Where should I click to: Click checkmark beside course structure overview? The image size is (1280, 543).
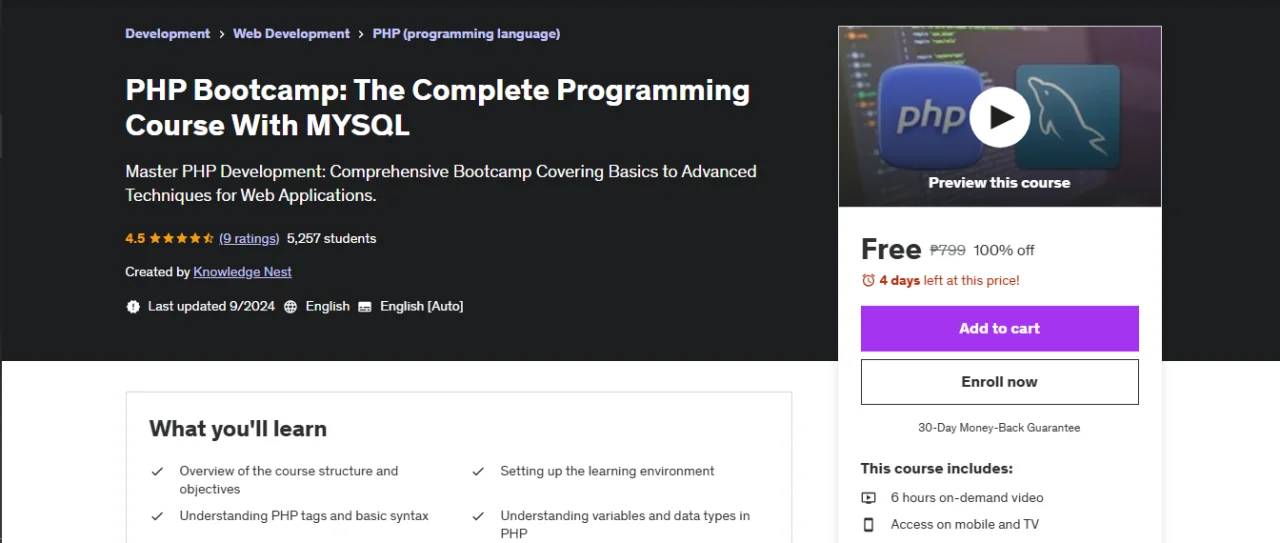[157, 471]
